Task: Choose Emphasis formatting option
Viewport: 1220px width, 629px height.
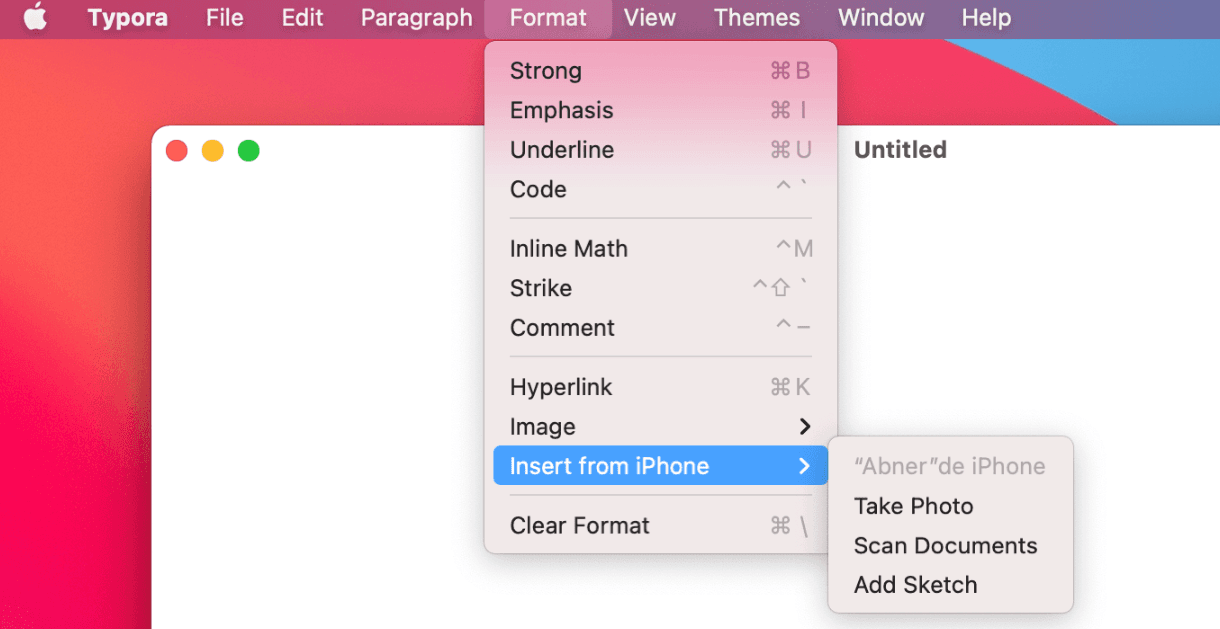Action: click(x=561, y=111)
